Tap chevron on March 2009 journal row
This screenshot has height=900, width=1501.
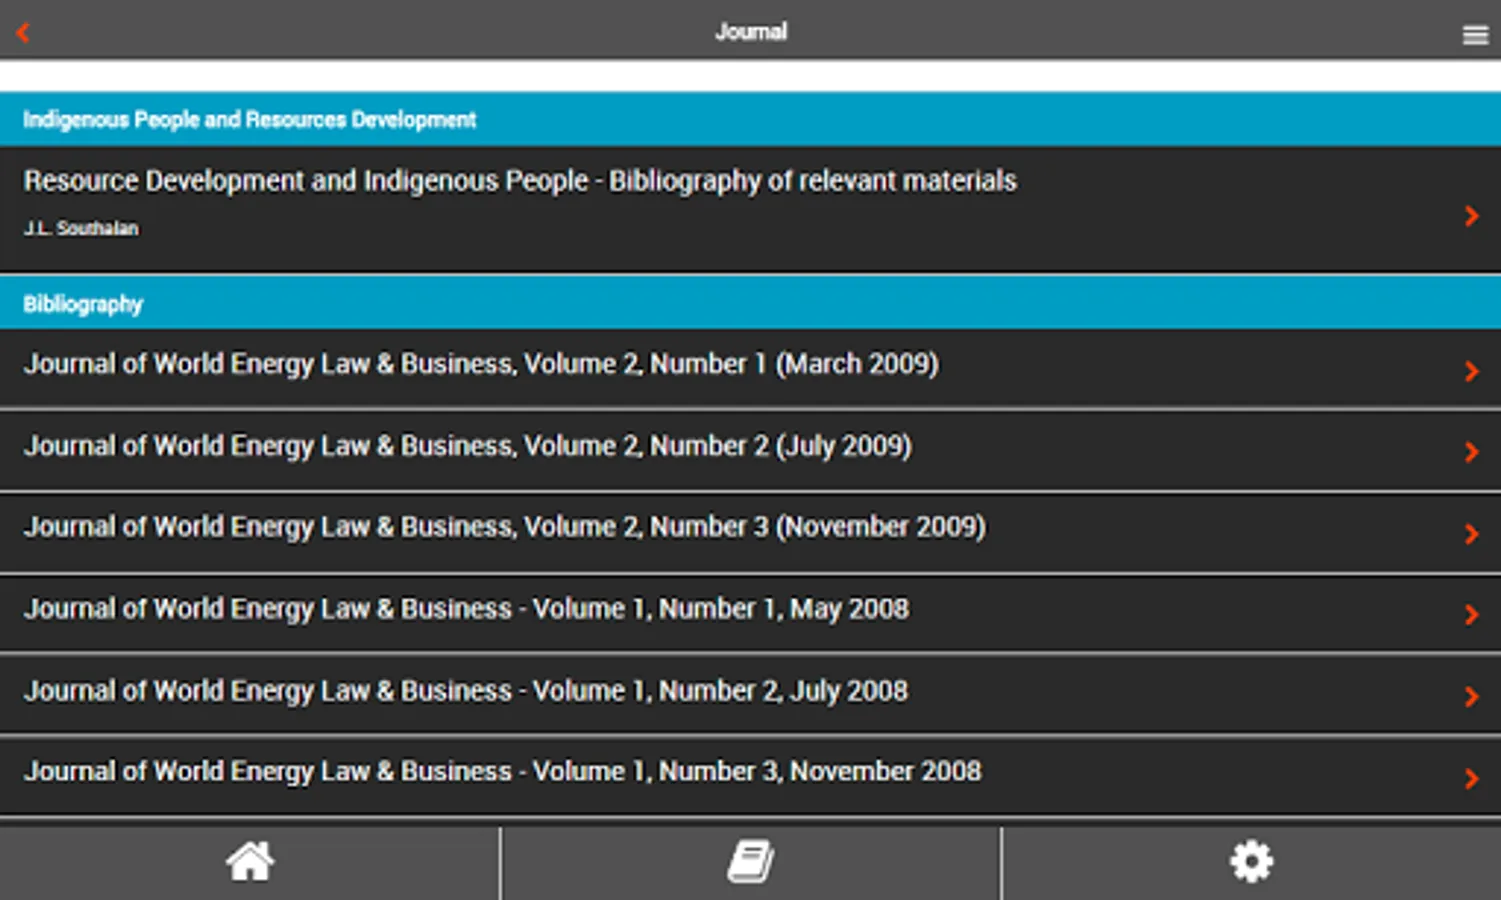(1471, 371)
